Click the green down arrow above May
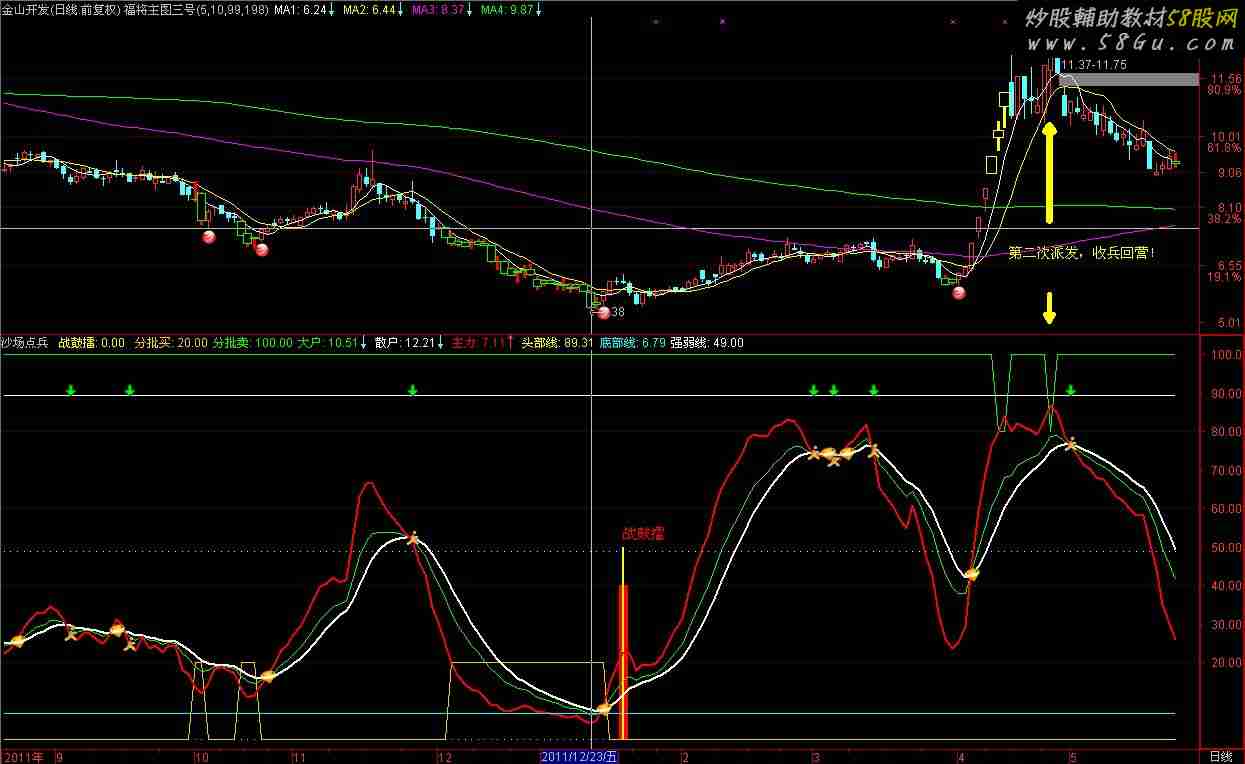The width and height of the screenshot is (1245, 764). [x=1071, y=390]
